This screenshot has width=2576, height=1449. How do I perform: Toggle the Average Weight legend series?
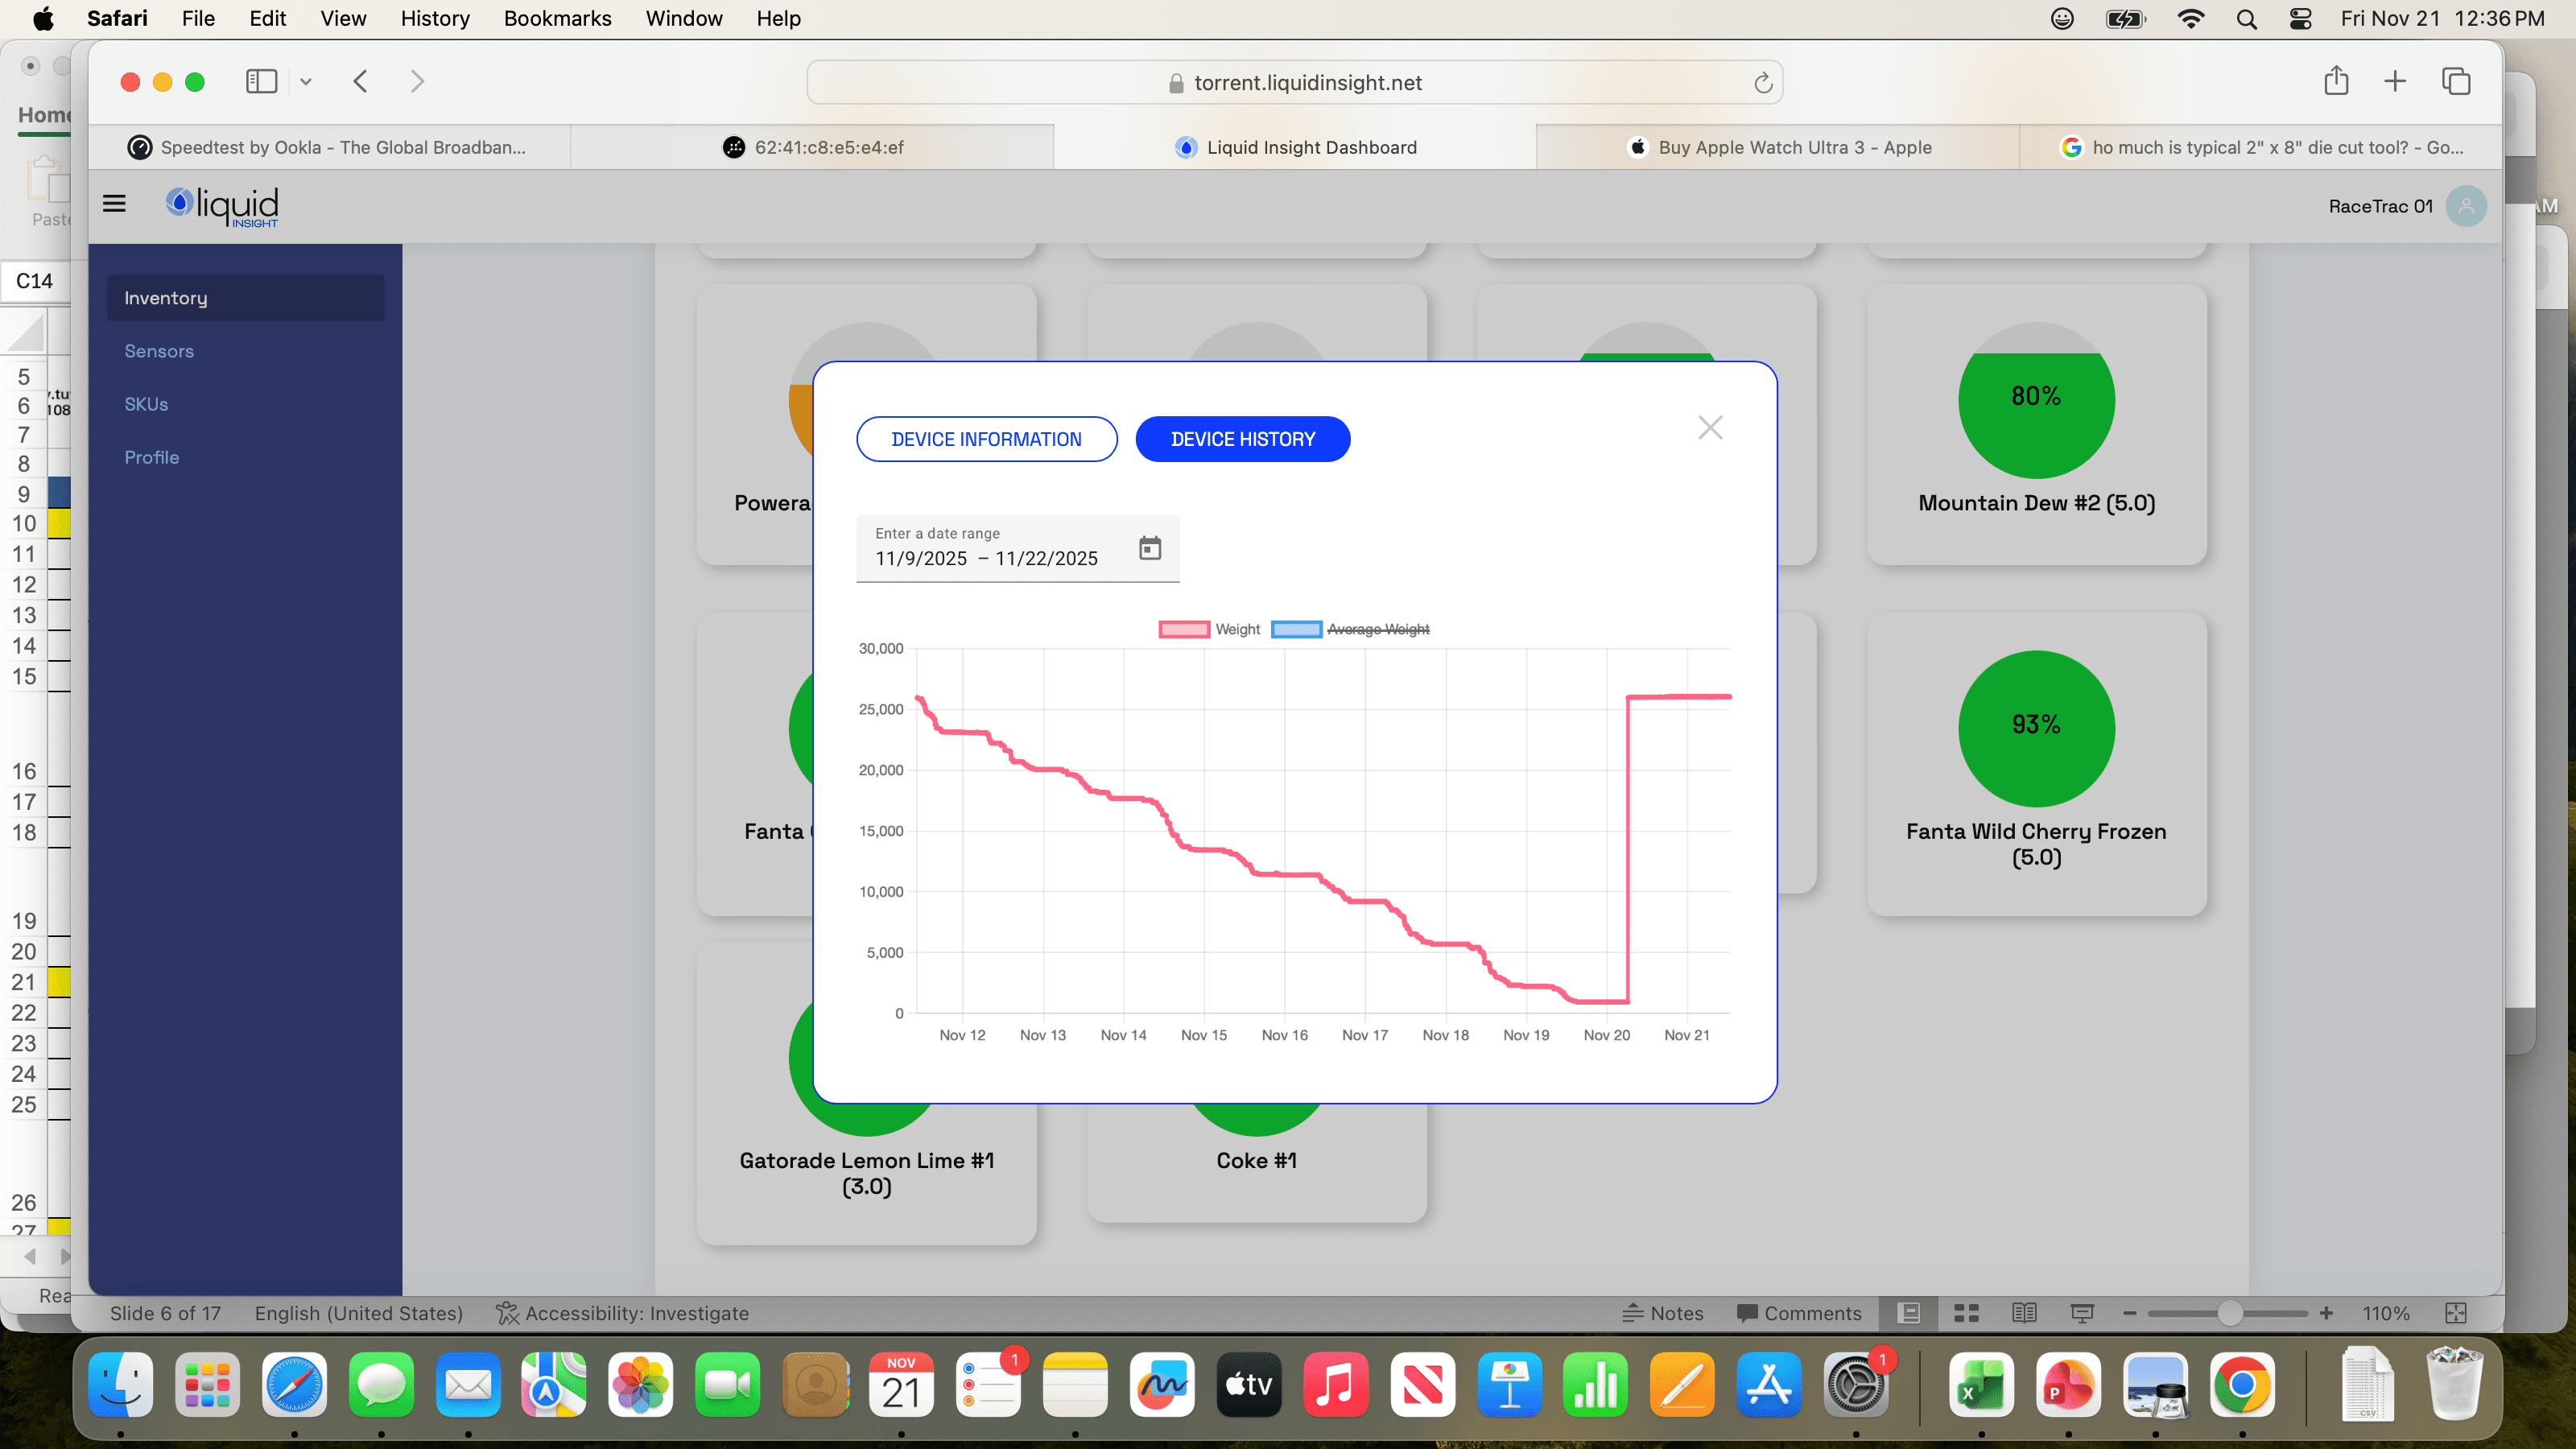pyautogui.click(x=1350, y=629)
